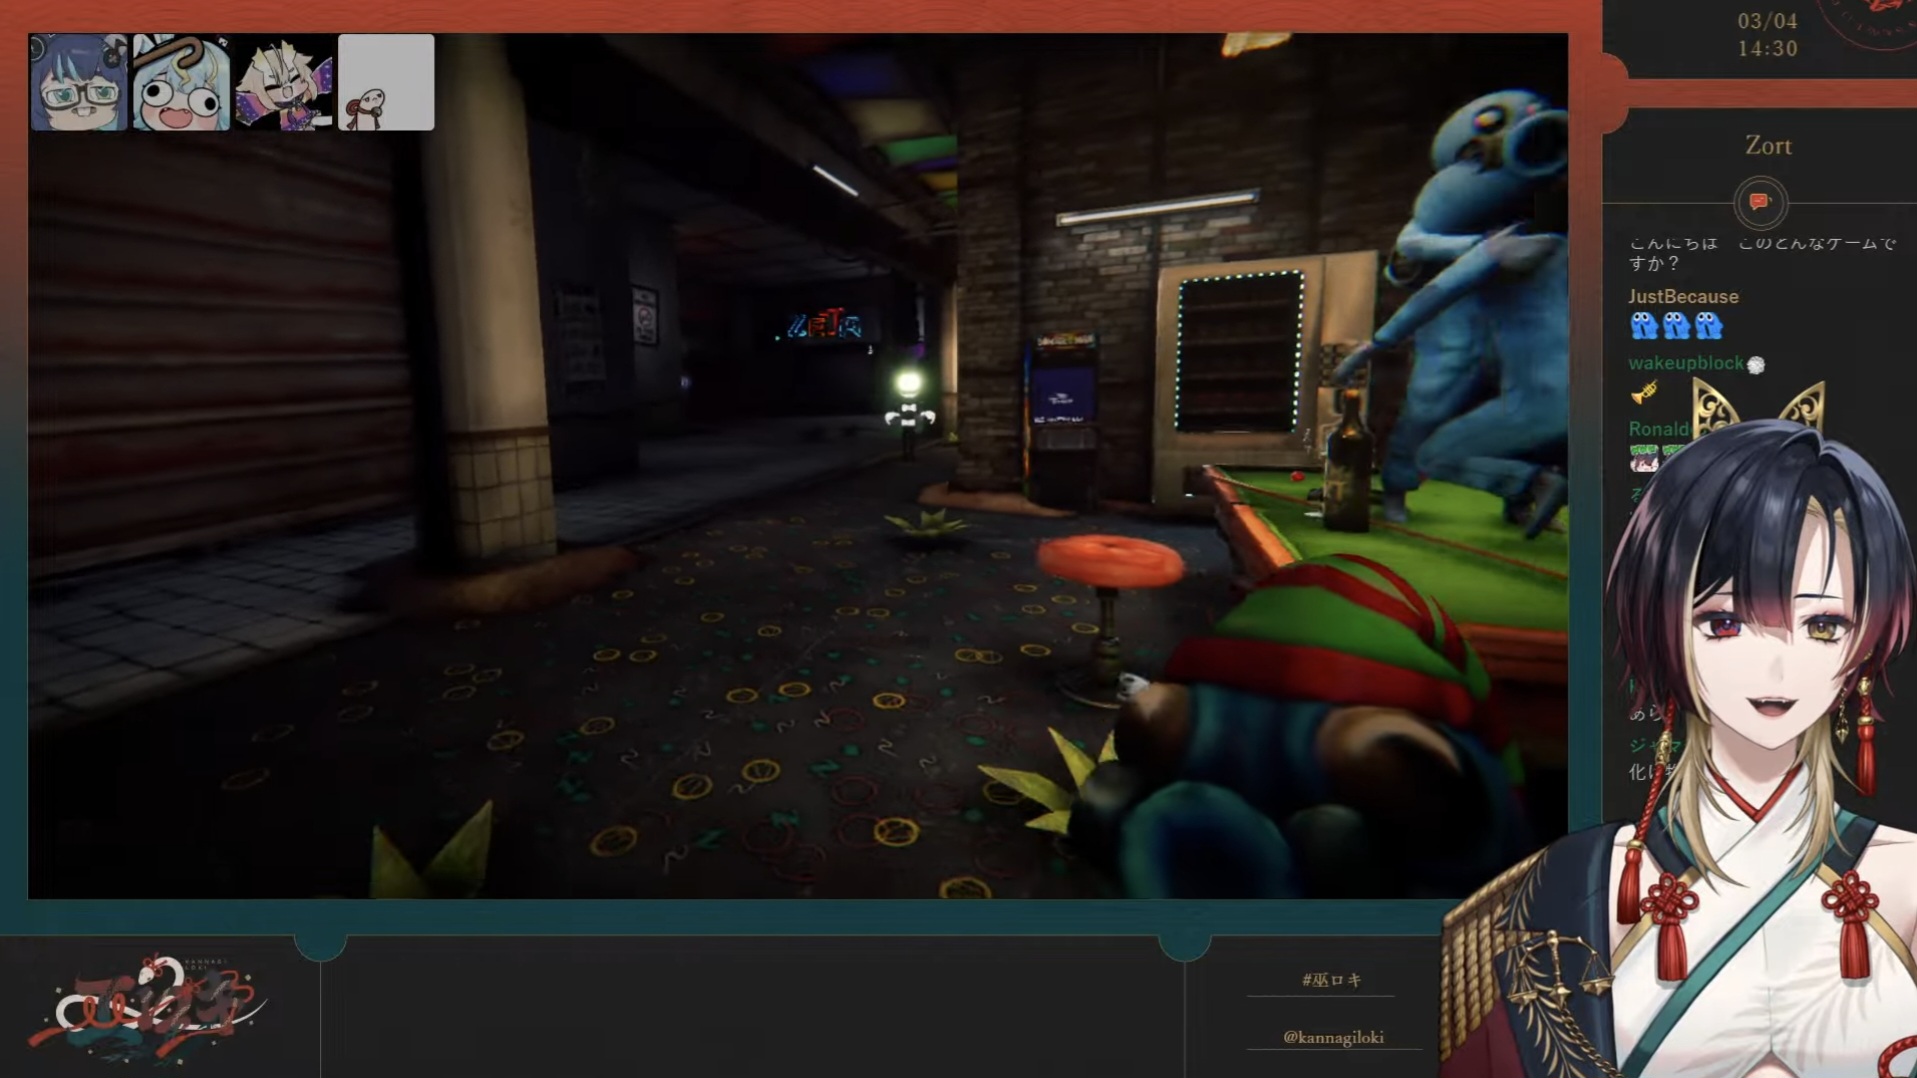Click the badge icon beside wakeupblock
The image size is (1917, 1078).
(1756, 365)
